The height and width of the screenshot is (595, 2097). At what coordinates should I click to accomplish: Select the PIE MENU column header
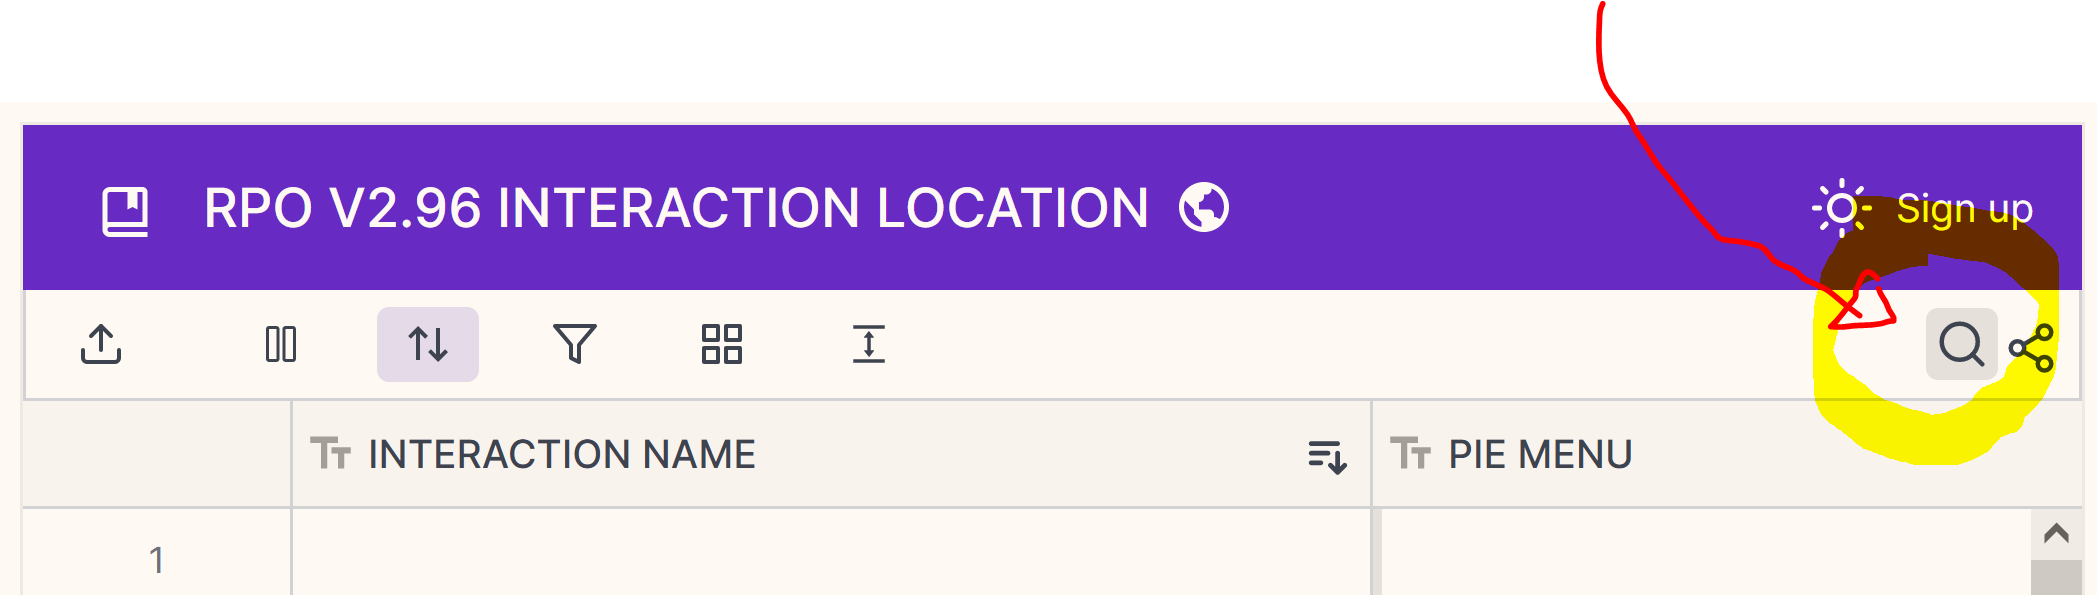[1540, 454]
